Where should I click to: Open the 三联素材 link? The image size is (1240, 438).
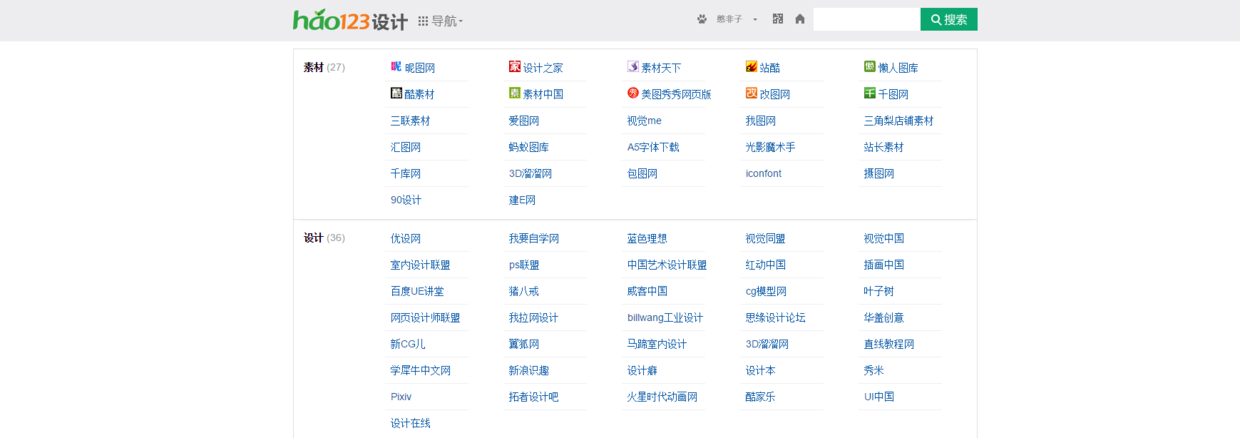pos(410,120)
